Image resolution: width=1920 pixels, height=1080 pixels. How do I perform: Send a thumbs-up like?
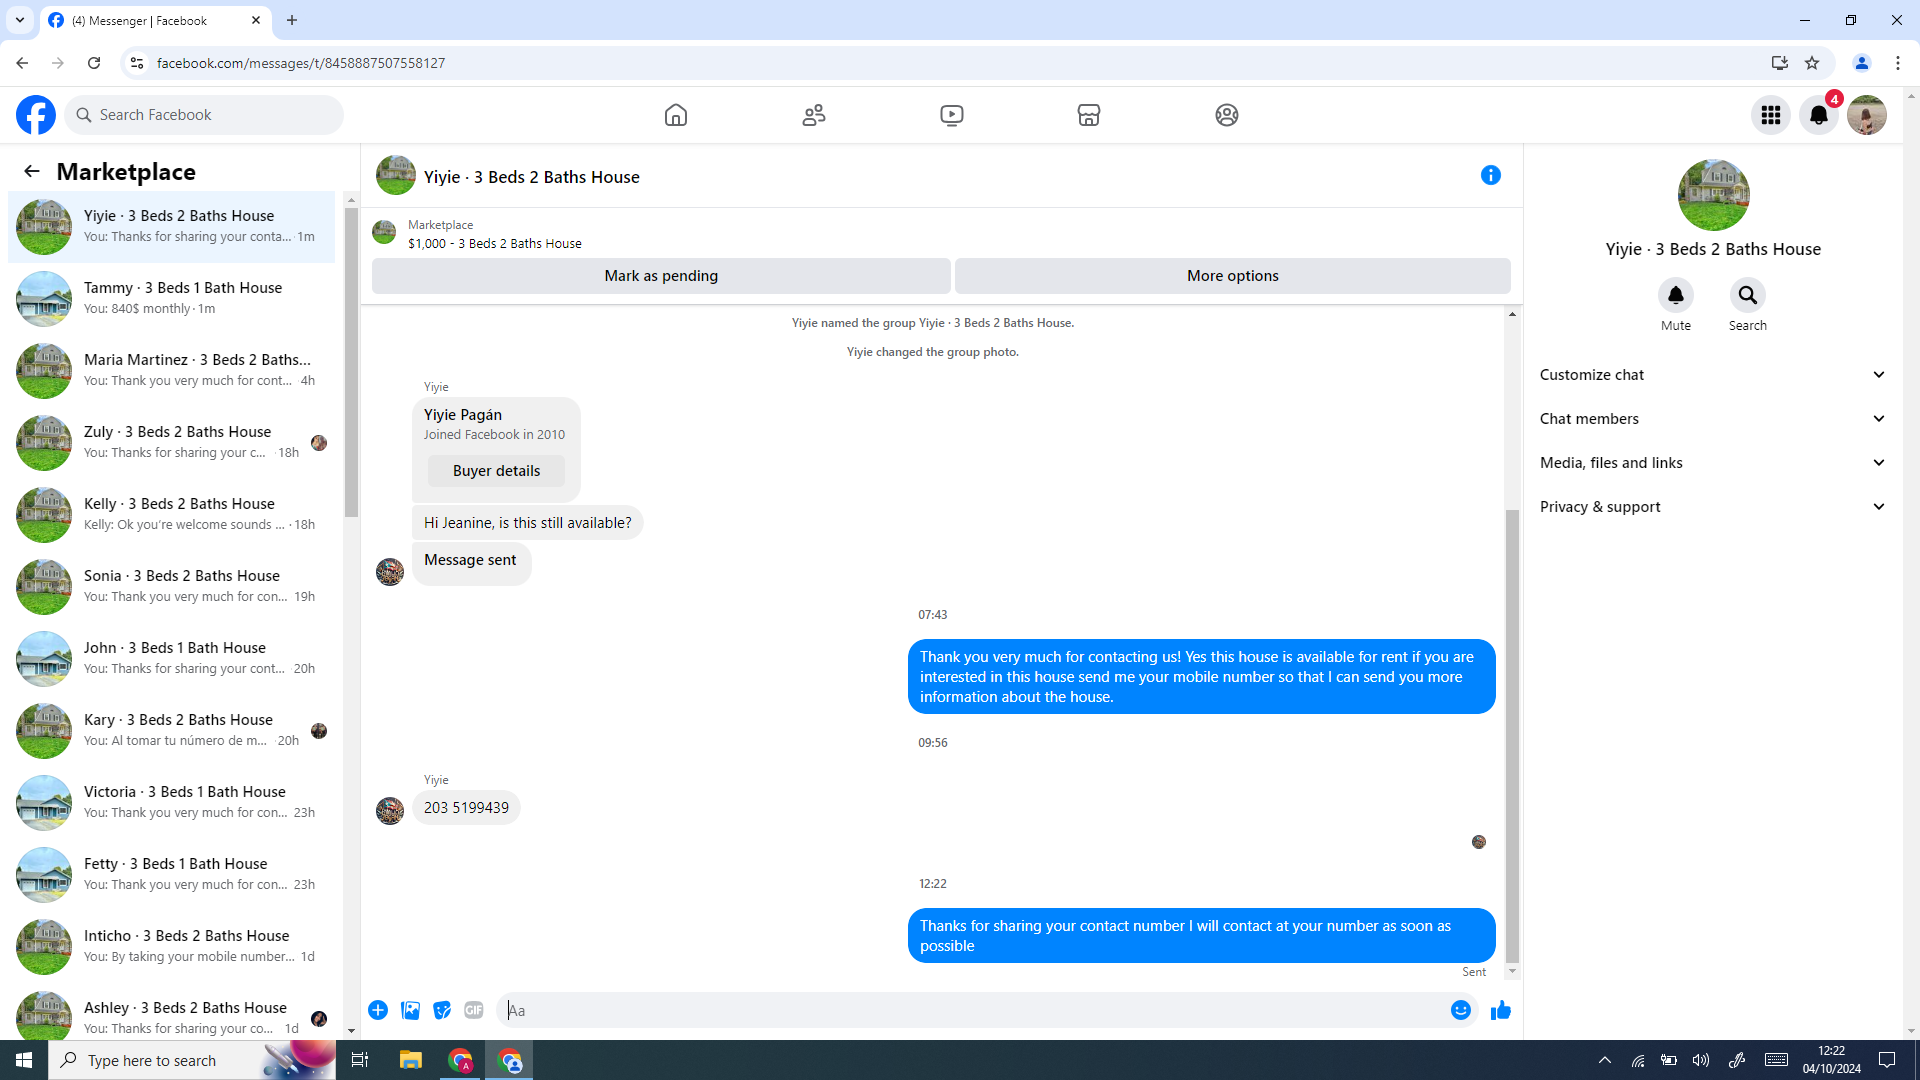[1501, 1010]
